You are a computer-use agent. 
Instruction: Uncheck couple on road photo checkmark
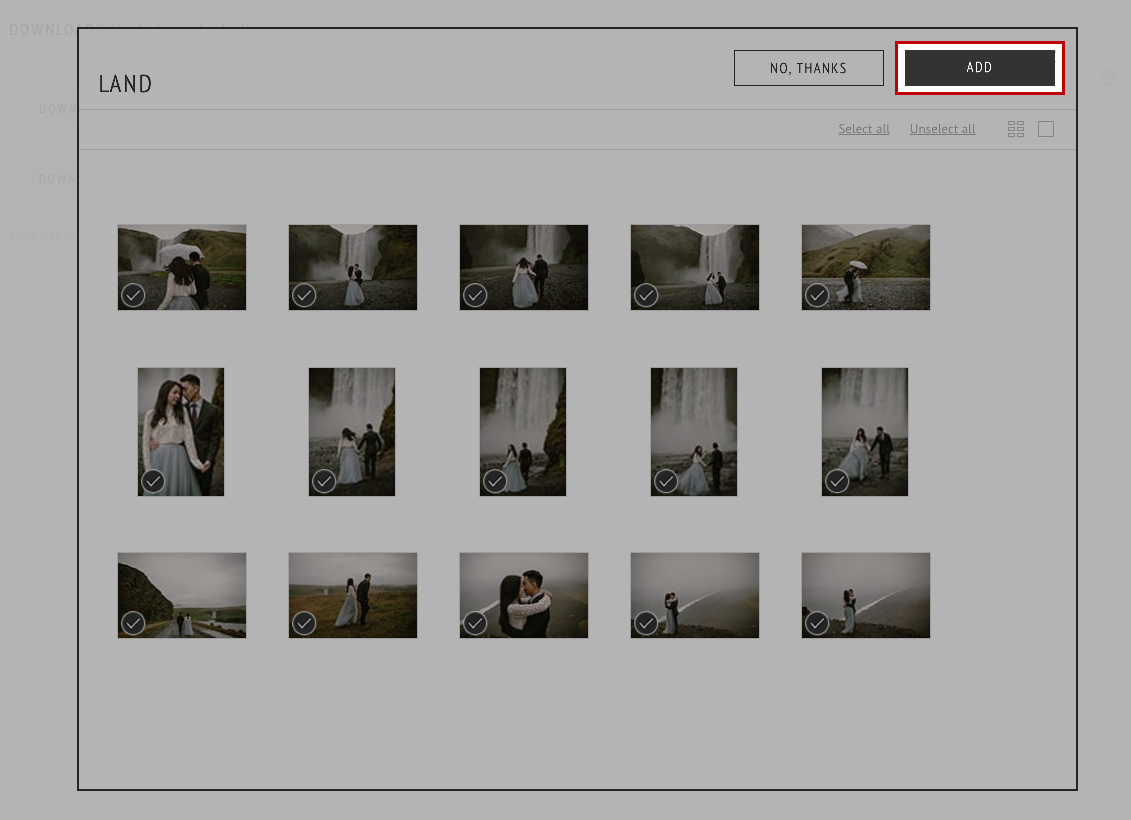(133, 623)
